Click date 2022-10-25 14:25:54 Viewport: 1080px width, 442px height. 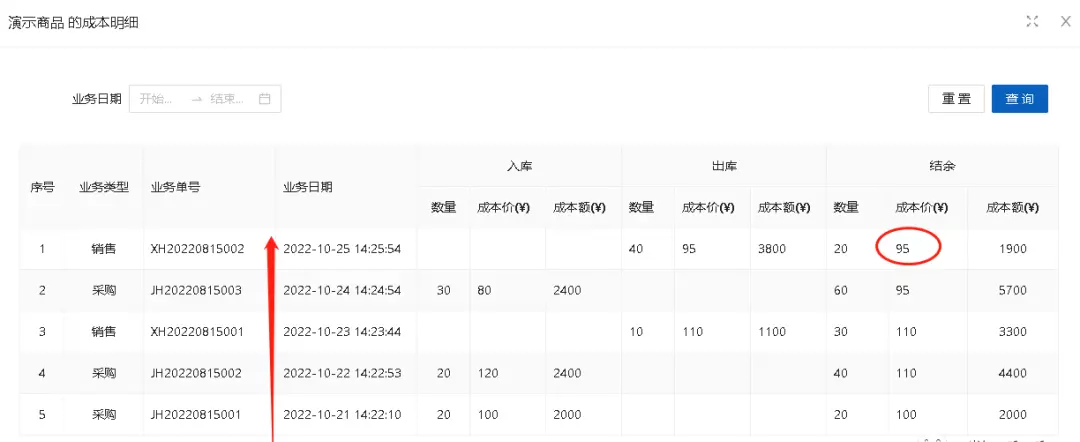click(342, 249)
